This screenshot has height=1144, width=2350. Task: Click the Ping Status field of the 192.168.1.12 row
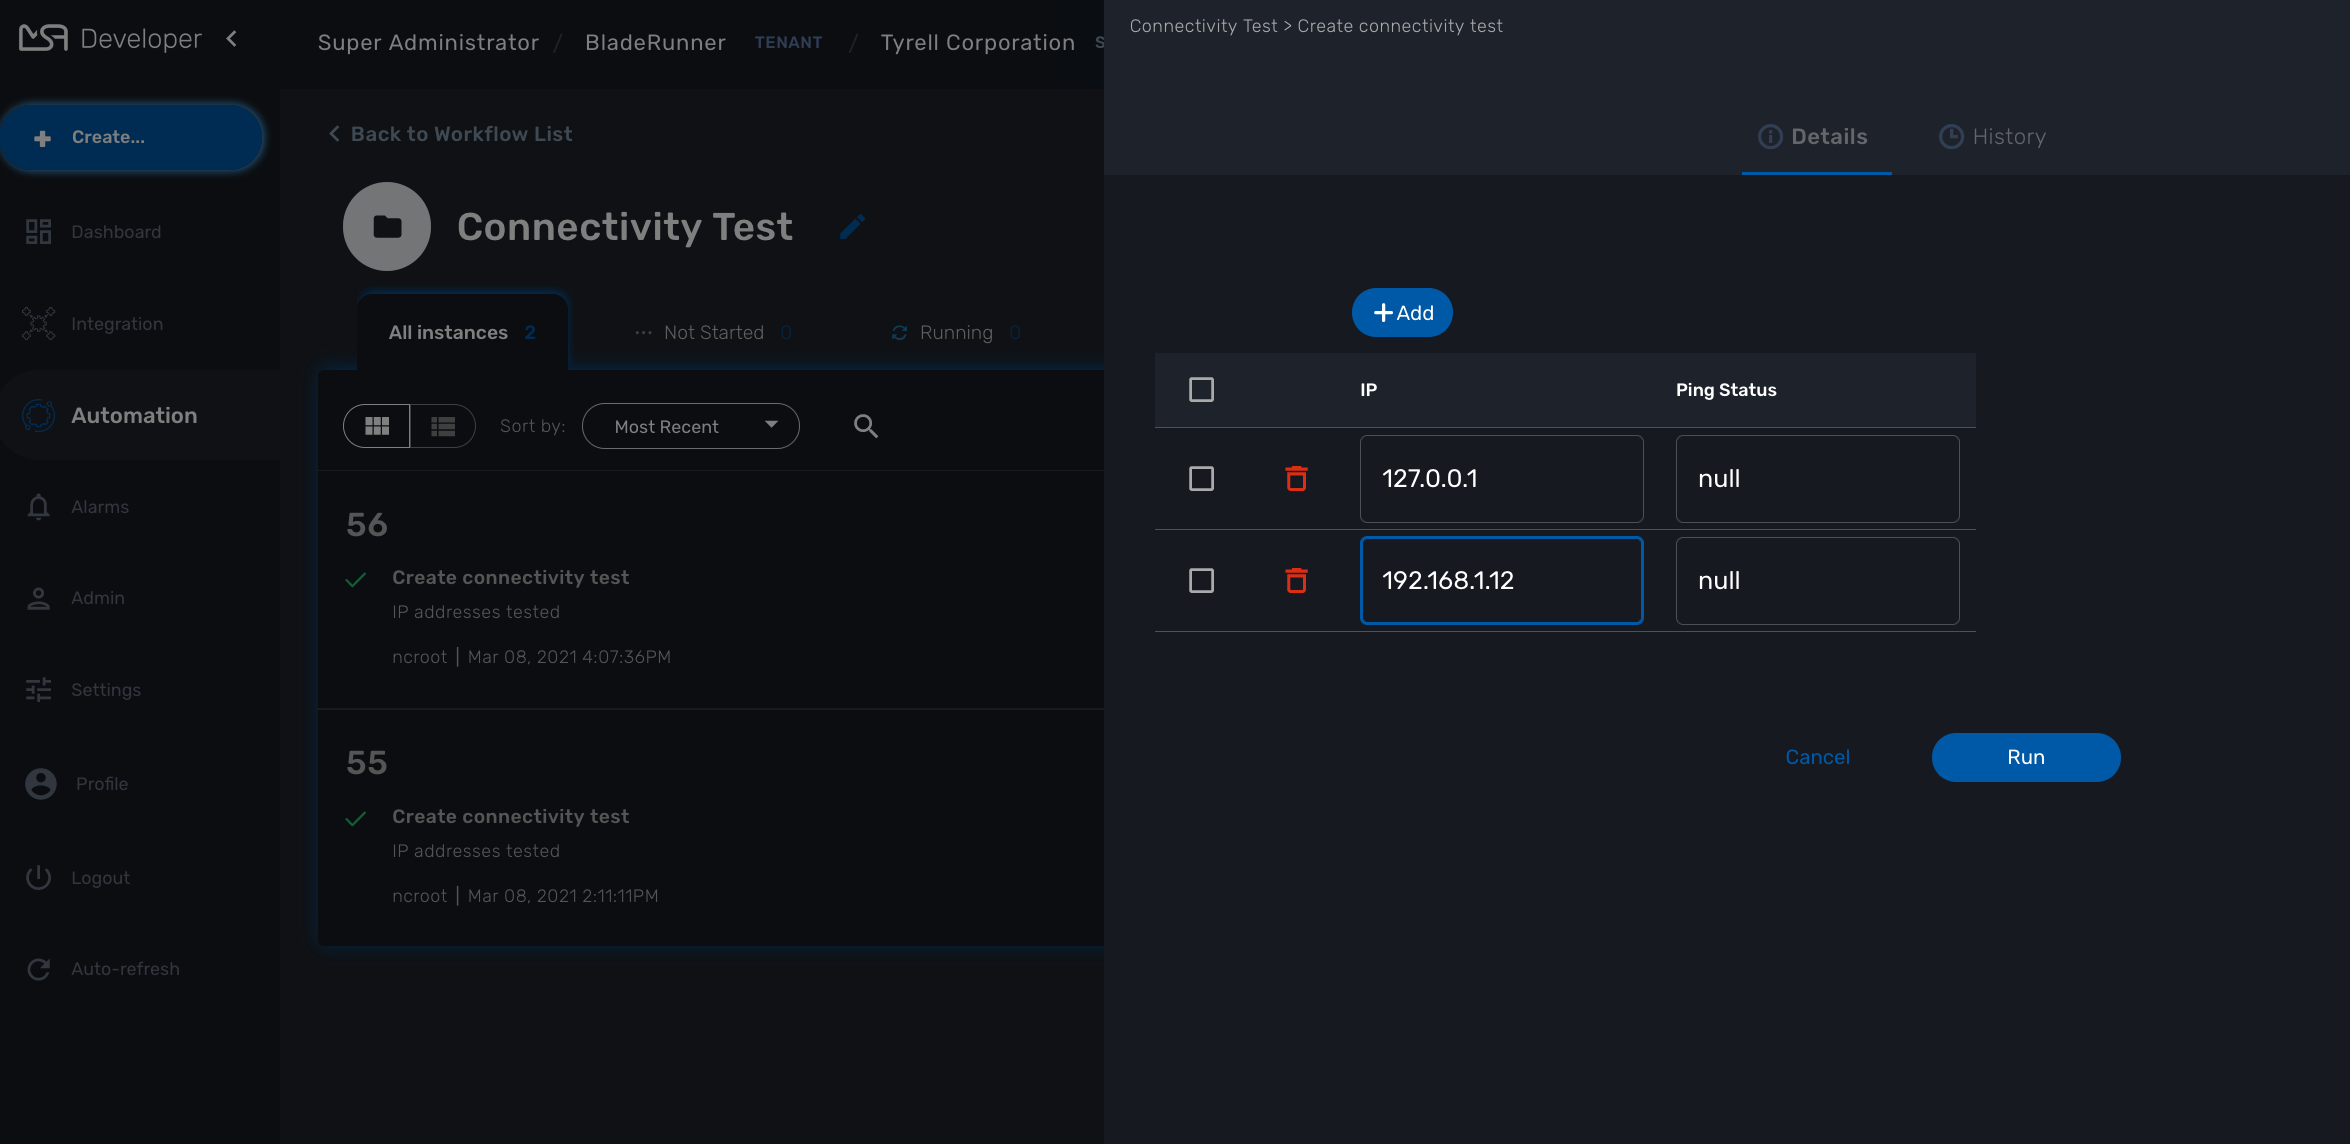coord(1817,581)
